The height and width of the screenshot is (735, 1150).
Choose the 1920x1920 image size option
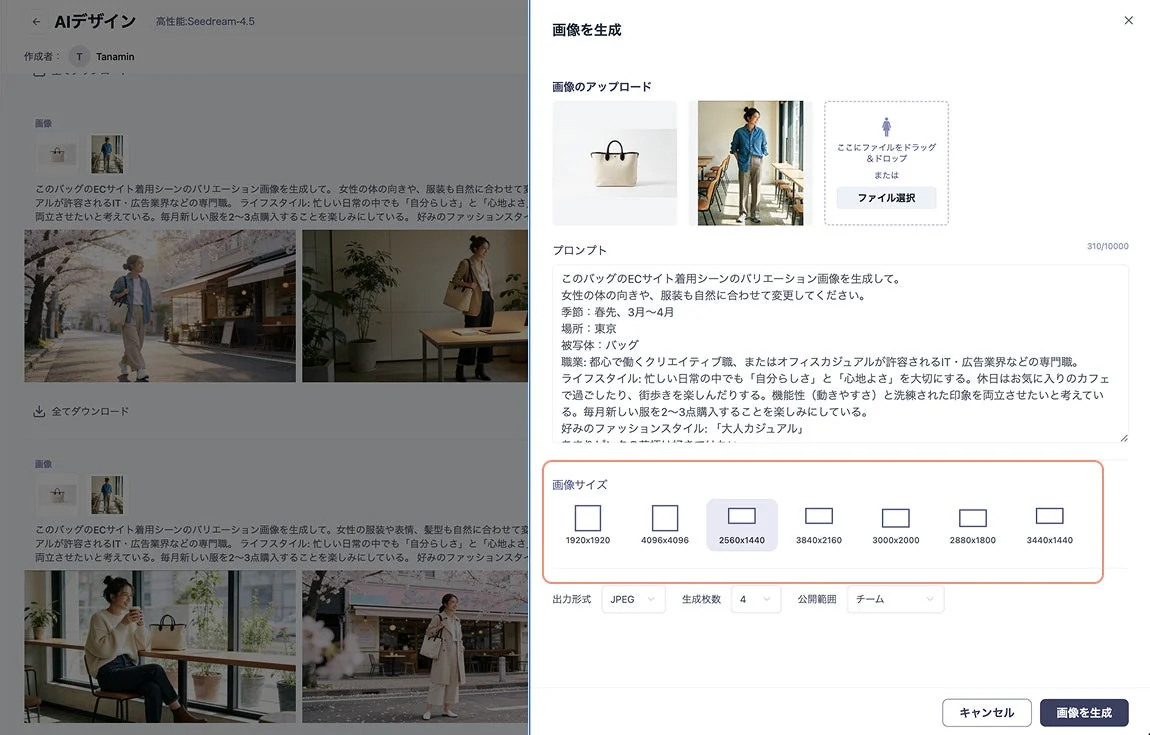click(x=587, y=518)
